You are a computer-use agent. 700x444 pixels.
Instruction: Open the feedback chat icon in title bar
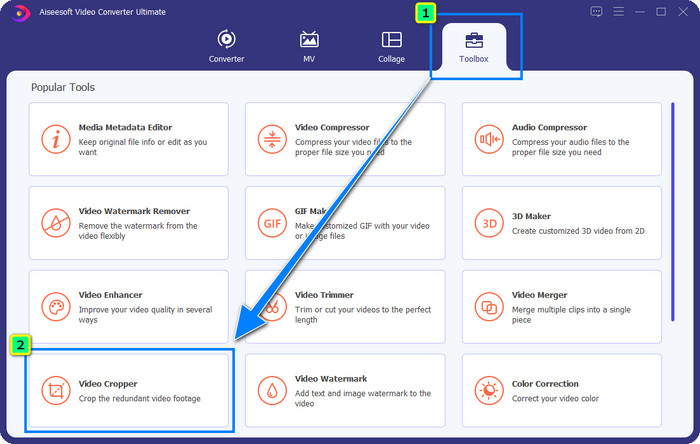tap(596, 12)
